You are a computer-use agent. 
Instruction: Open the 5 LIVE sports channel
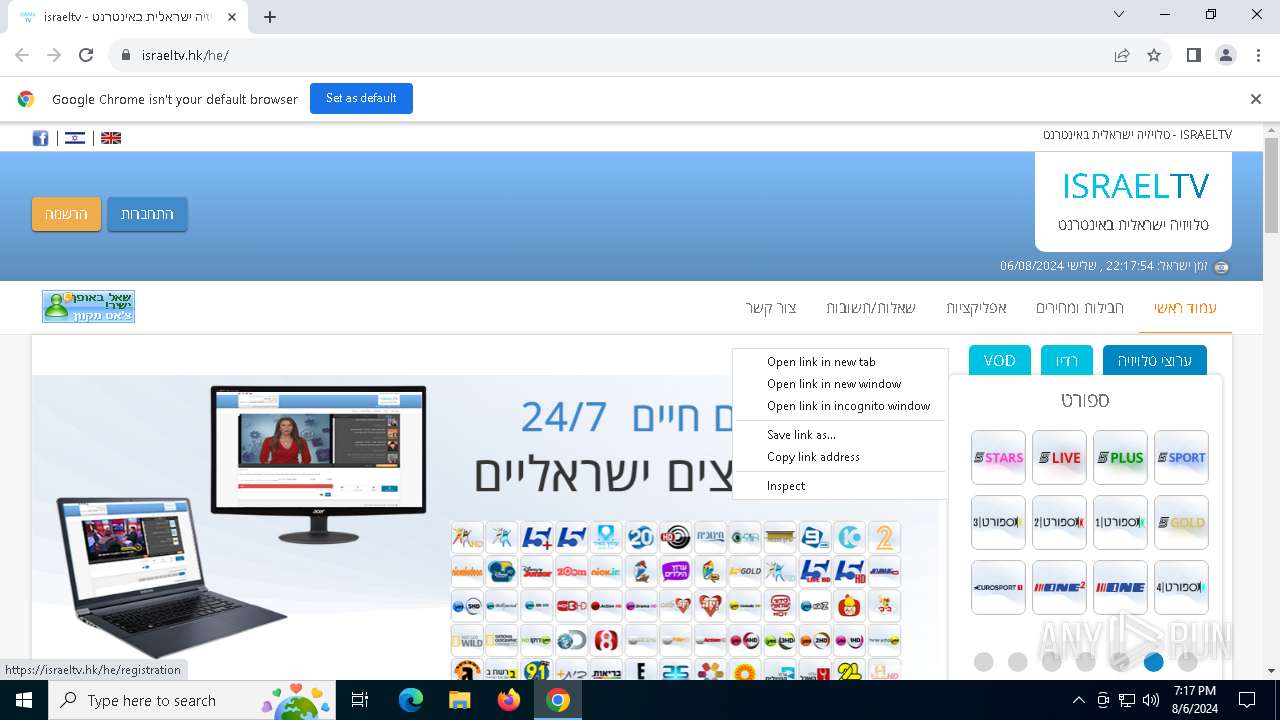pyautogui.click(x=1059, y=458)
